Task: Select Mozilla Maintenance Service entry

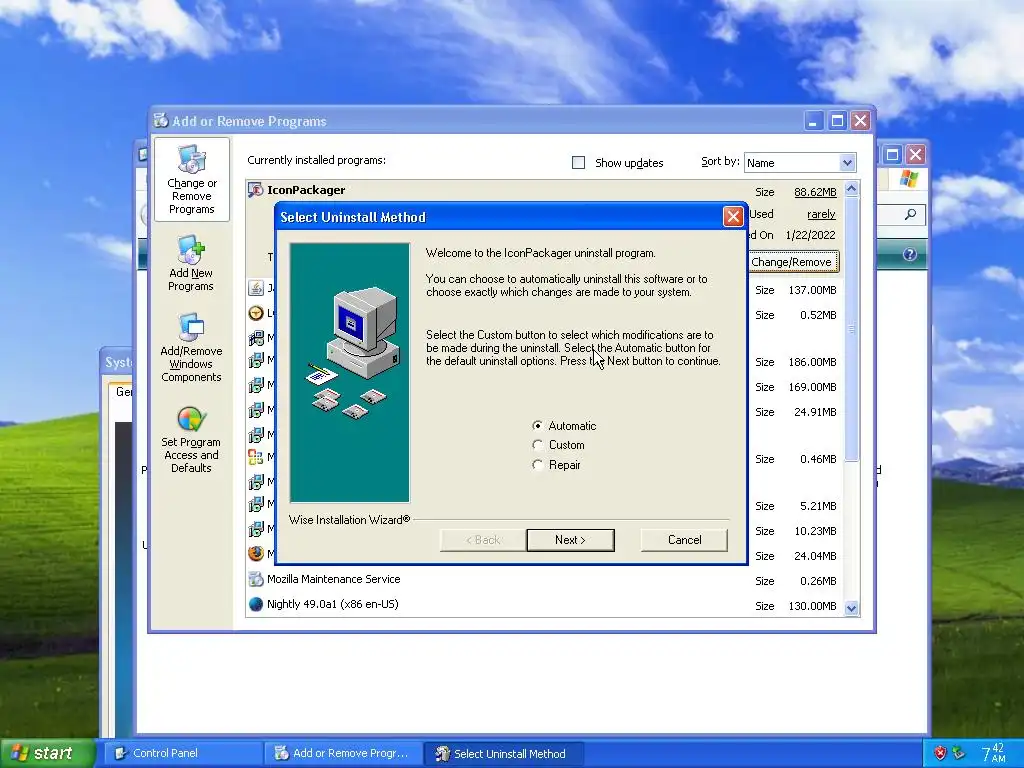Action: point(333,579)
